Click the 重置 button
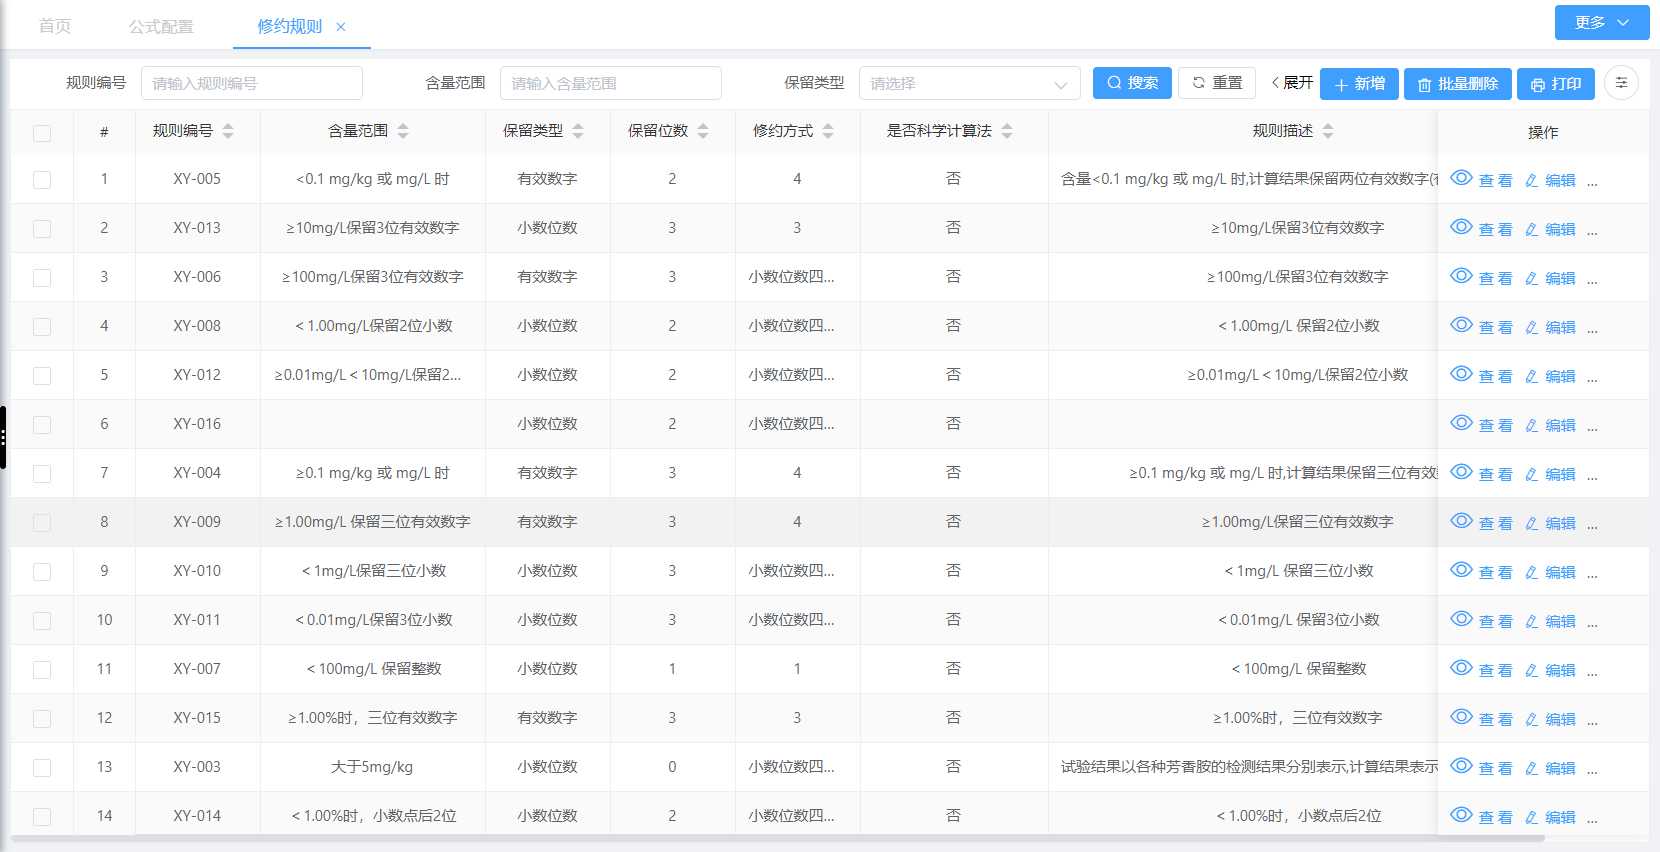Image resolution: width=1660 pixels, height=852 pixels. [x=1217, y=83]
